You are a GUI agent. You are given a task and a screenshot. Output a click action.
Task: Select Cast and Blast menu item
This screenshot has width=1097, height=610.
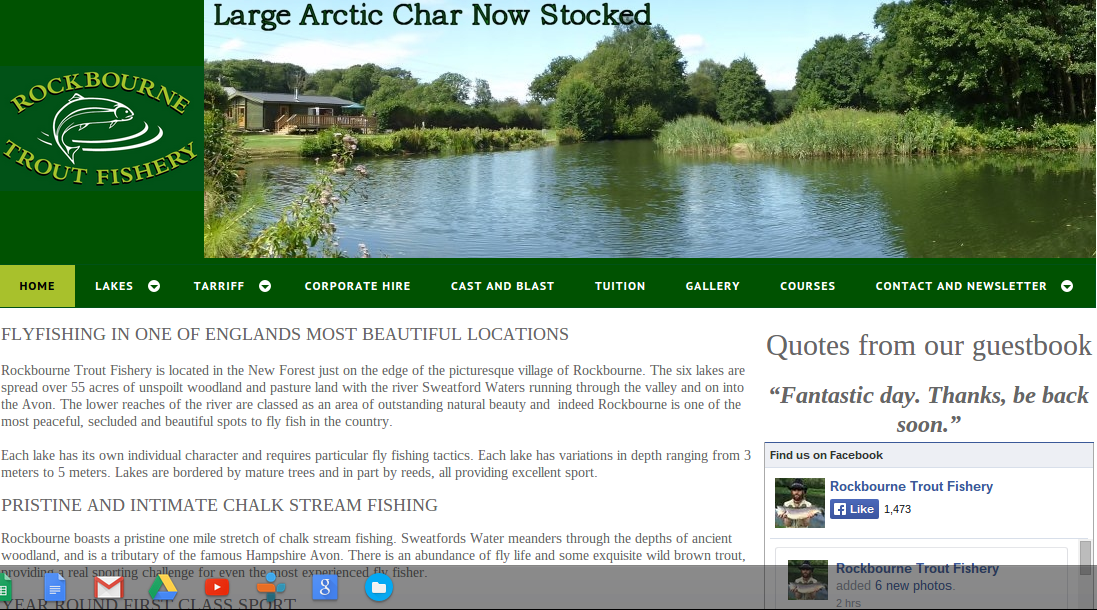502,286
